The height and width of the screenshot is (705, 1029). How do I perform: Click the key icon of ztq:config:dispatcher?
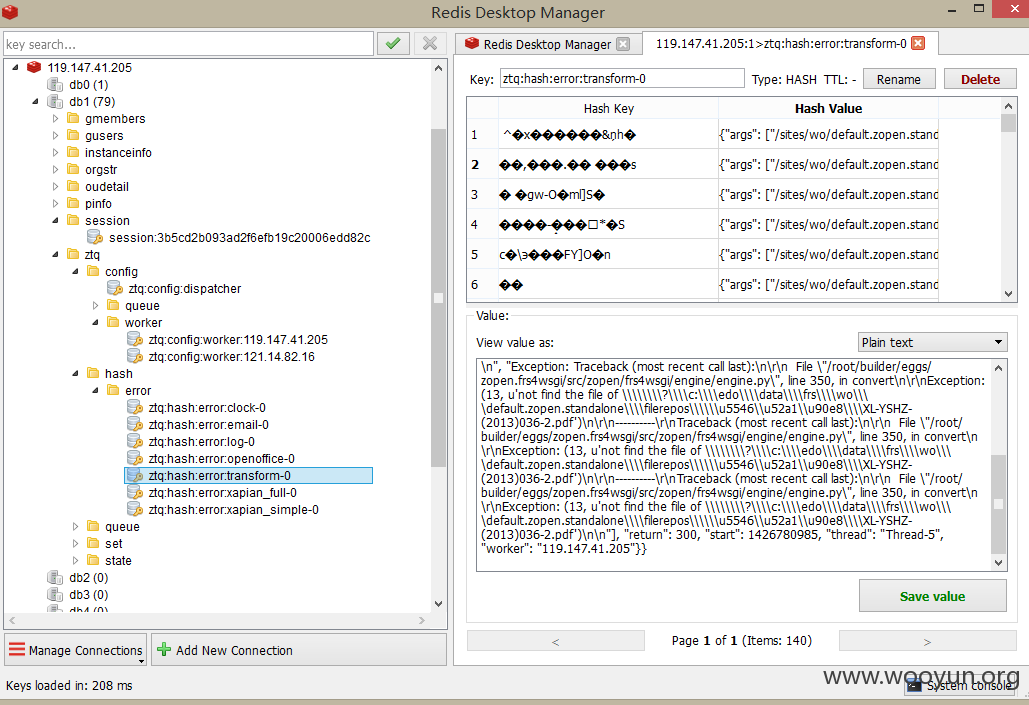[115, 288]
